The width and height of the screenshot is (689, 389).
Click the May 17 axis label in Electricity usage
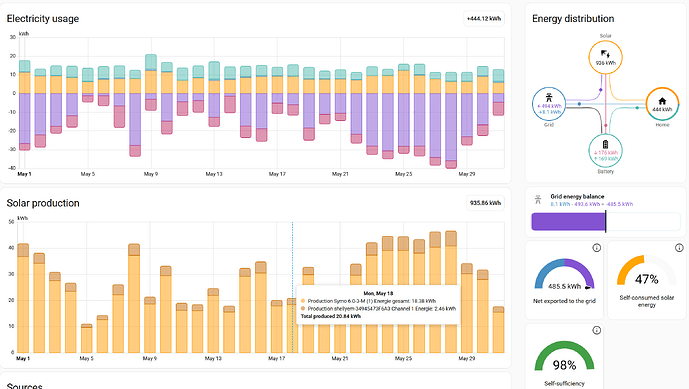tap(277, 174)
